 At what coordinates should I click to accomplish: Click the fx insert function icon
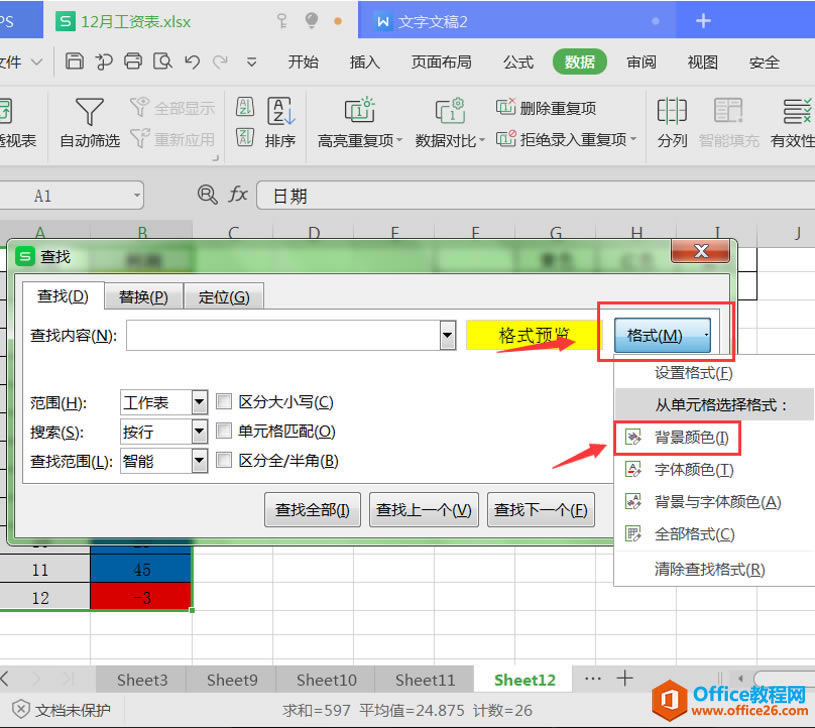(x=238, y=195)
